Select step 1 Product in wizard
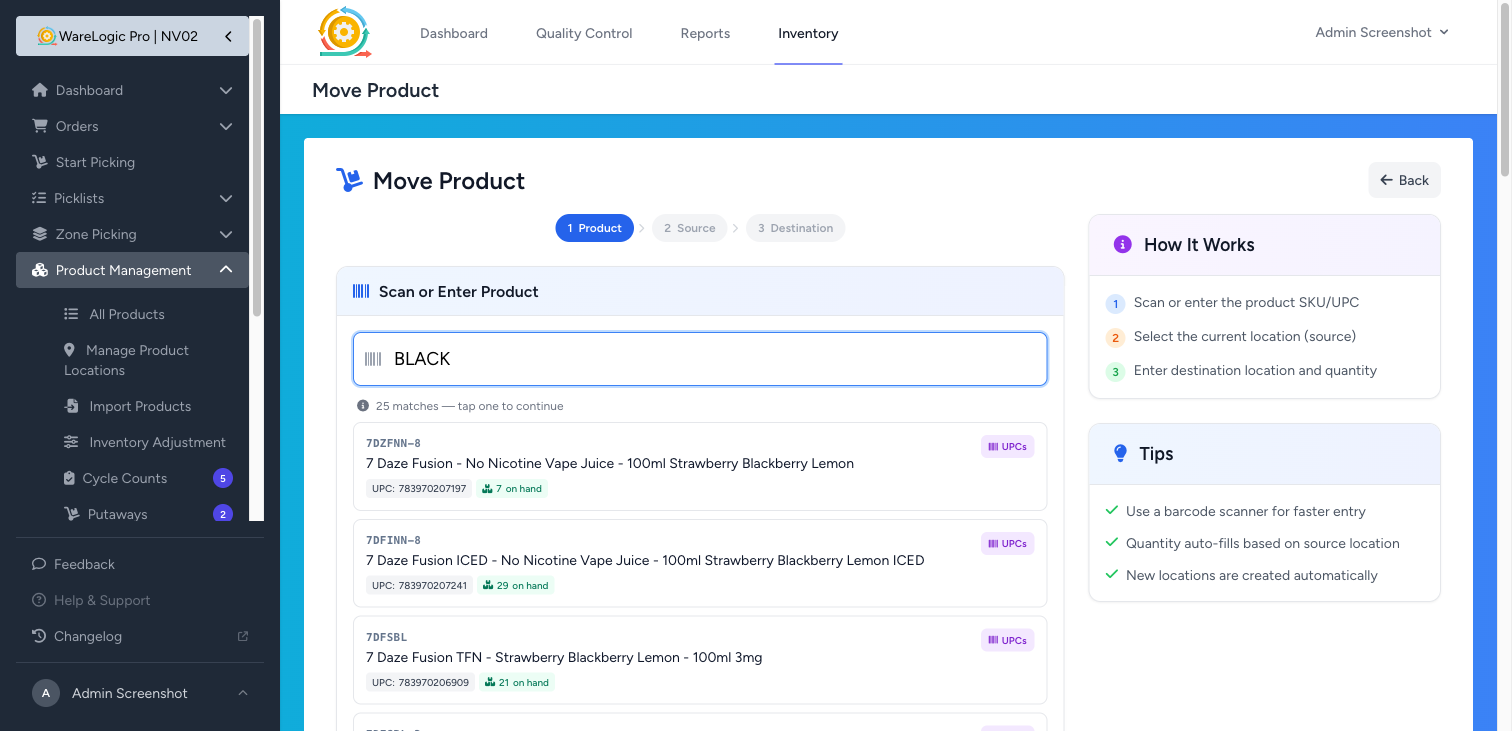Viewport: 1512px width, 731px height. point(595,228)
